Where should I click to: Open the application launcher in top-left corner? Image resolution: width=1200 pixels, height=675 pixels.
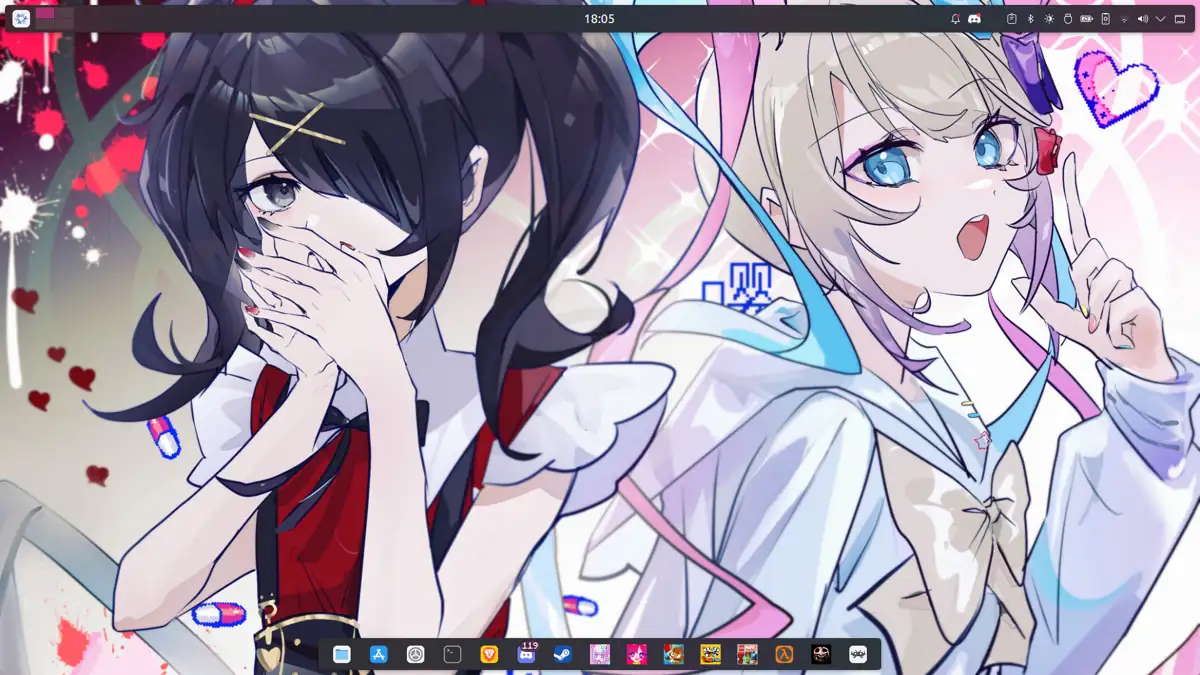pyautogui.click(x=21, y=19)
